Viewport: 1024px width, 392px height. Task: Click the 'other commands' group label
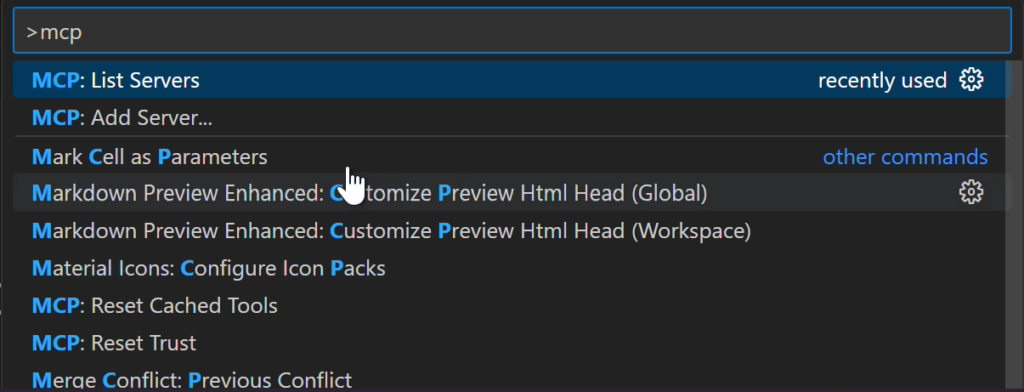pyautogui.click(x=905, y=157)
